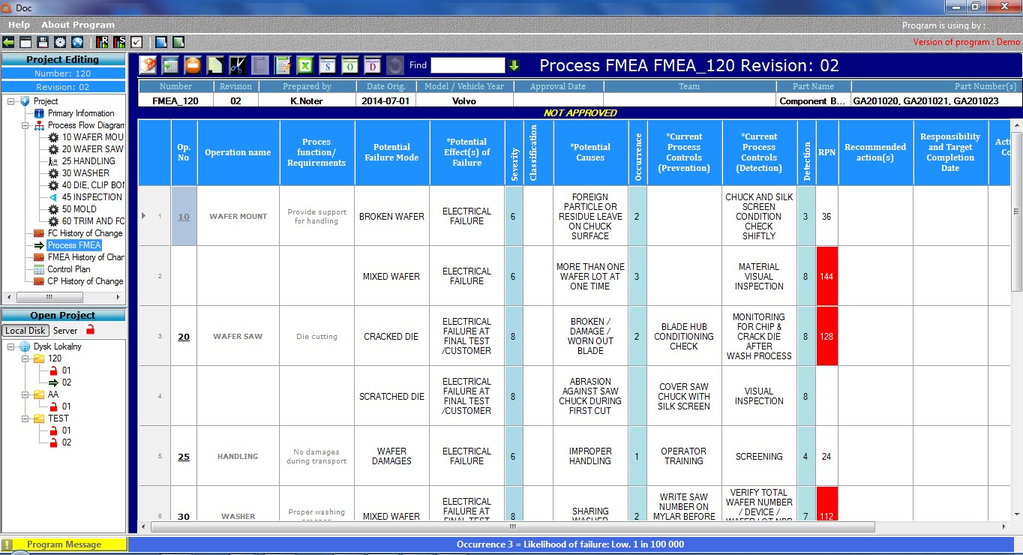The image size is (1023, 555).
Task: Click the green back arrow toolbar icon
Action: click(x=8, y=42)
